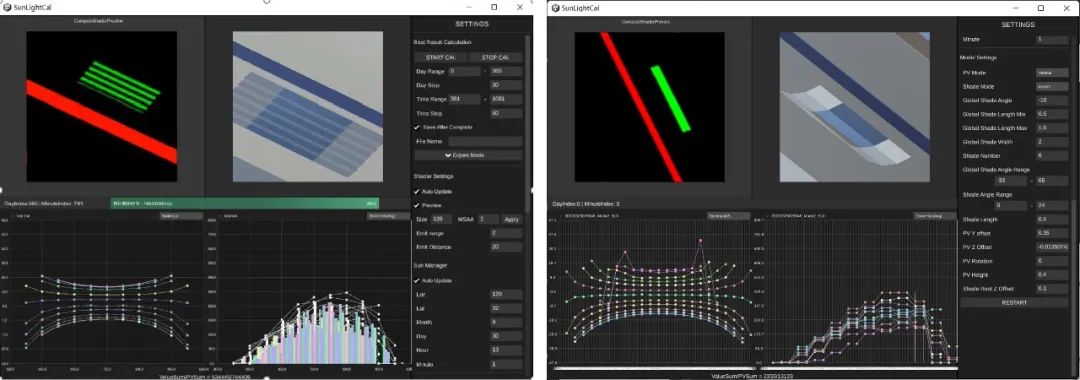Expand the Expert Mode section

click(x=468, y=156)
